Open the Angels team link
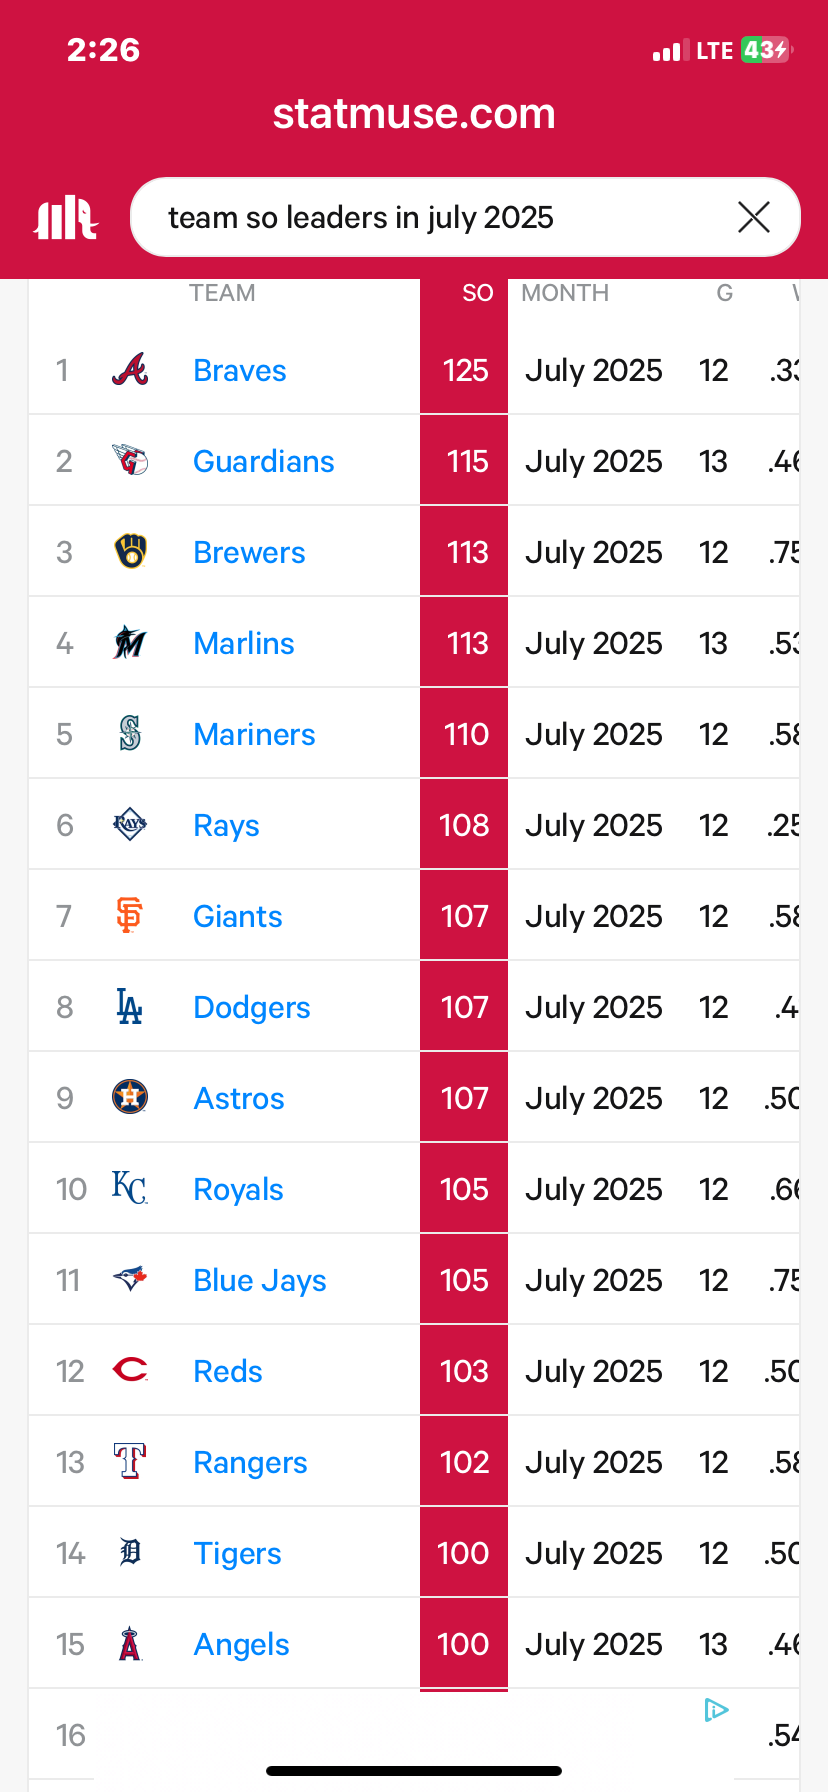Screen dimensions: 828x1792 click(241, 1644)
